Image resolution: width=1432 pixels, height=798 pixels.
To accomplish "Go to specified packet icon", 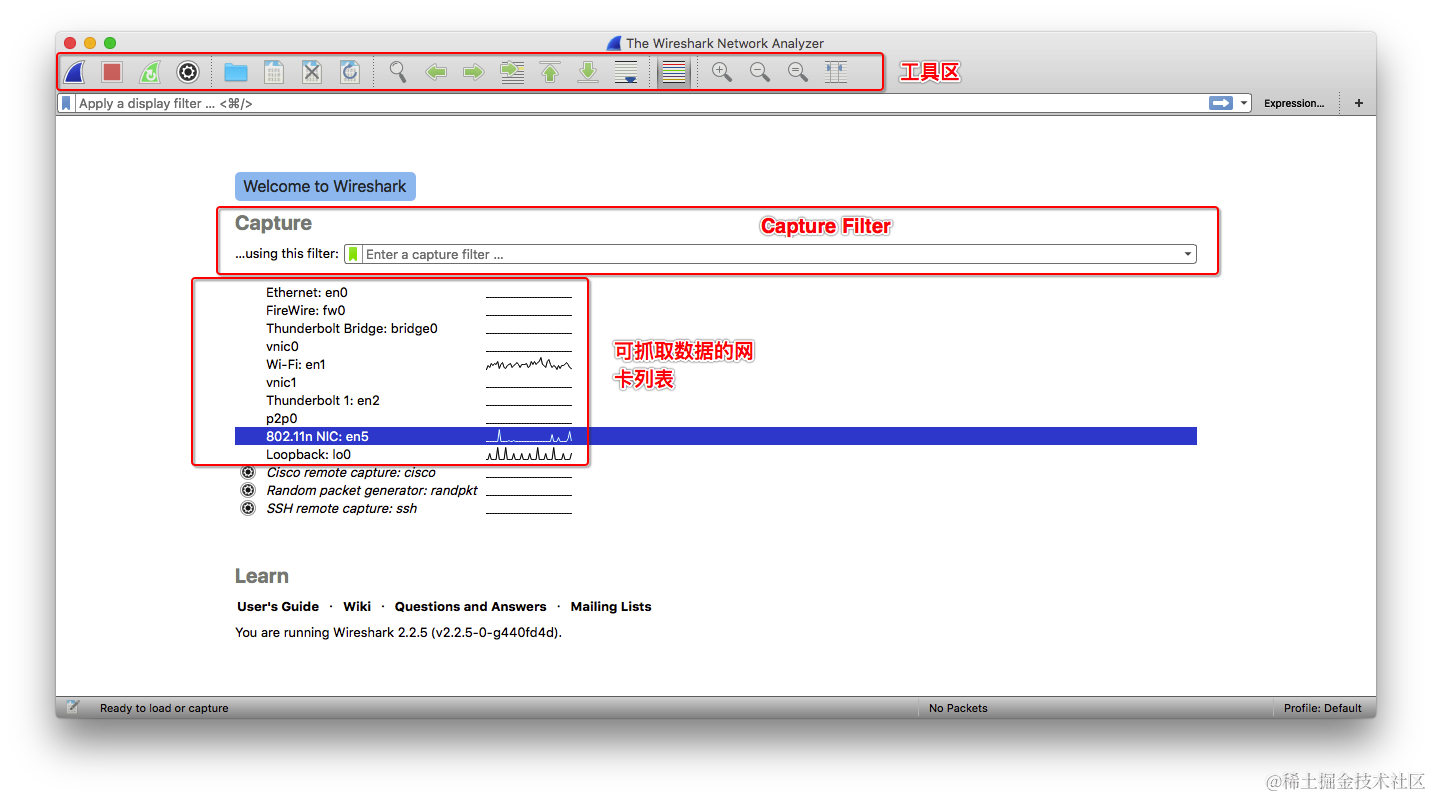I will tap(512, 72).
